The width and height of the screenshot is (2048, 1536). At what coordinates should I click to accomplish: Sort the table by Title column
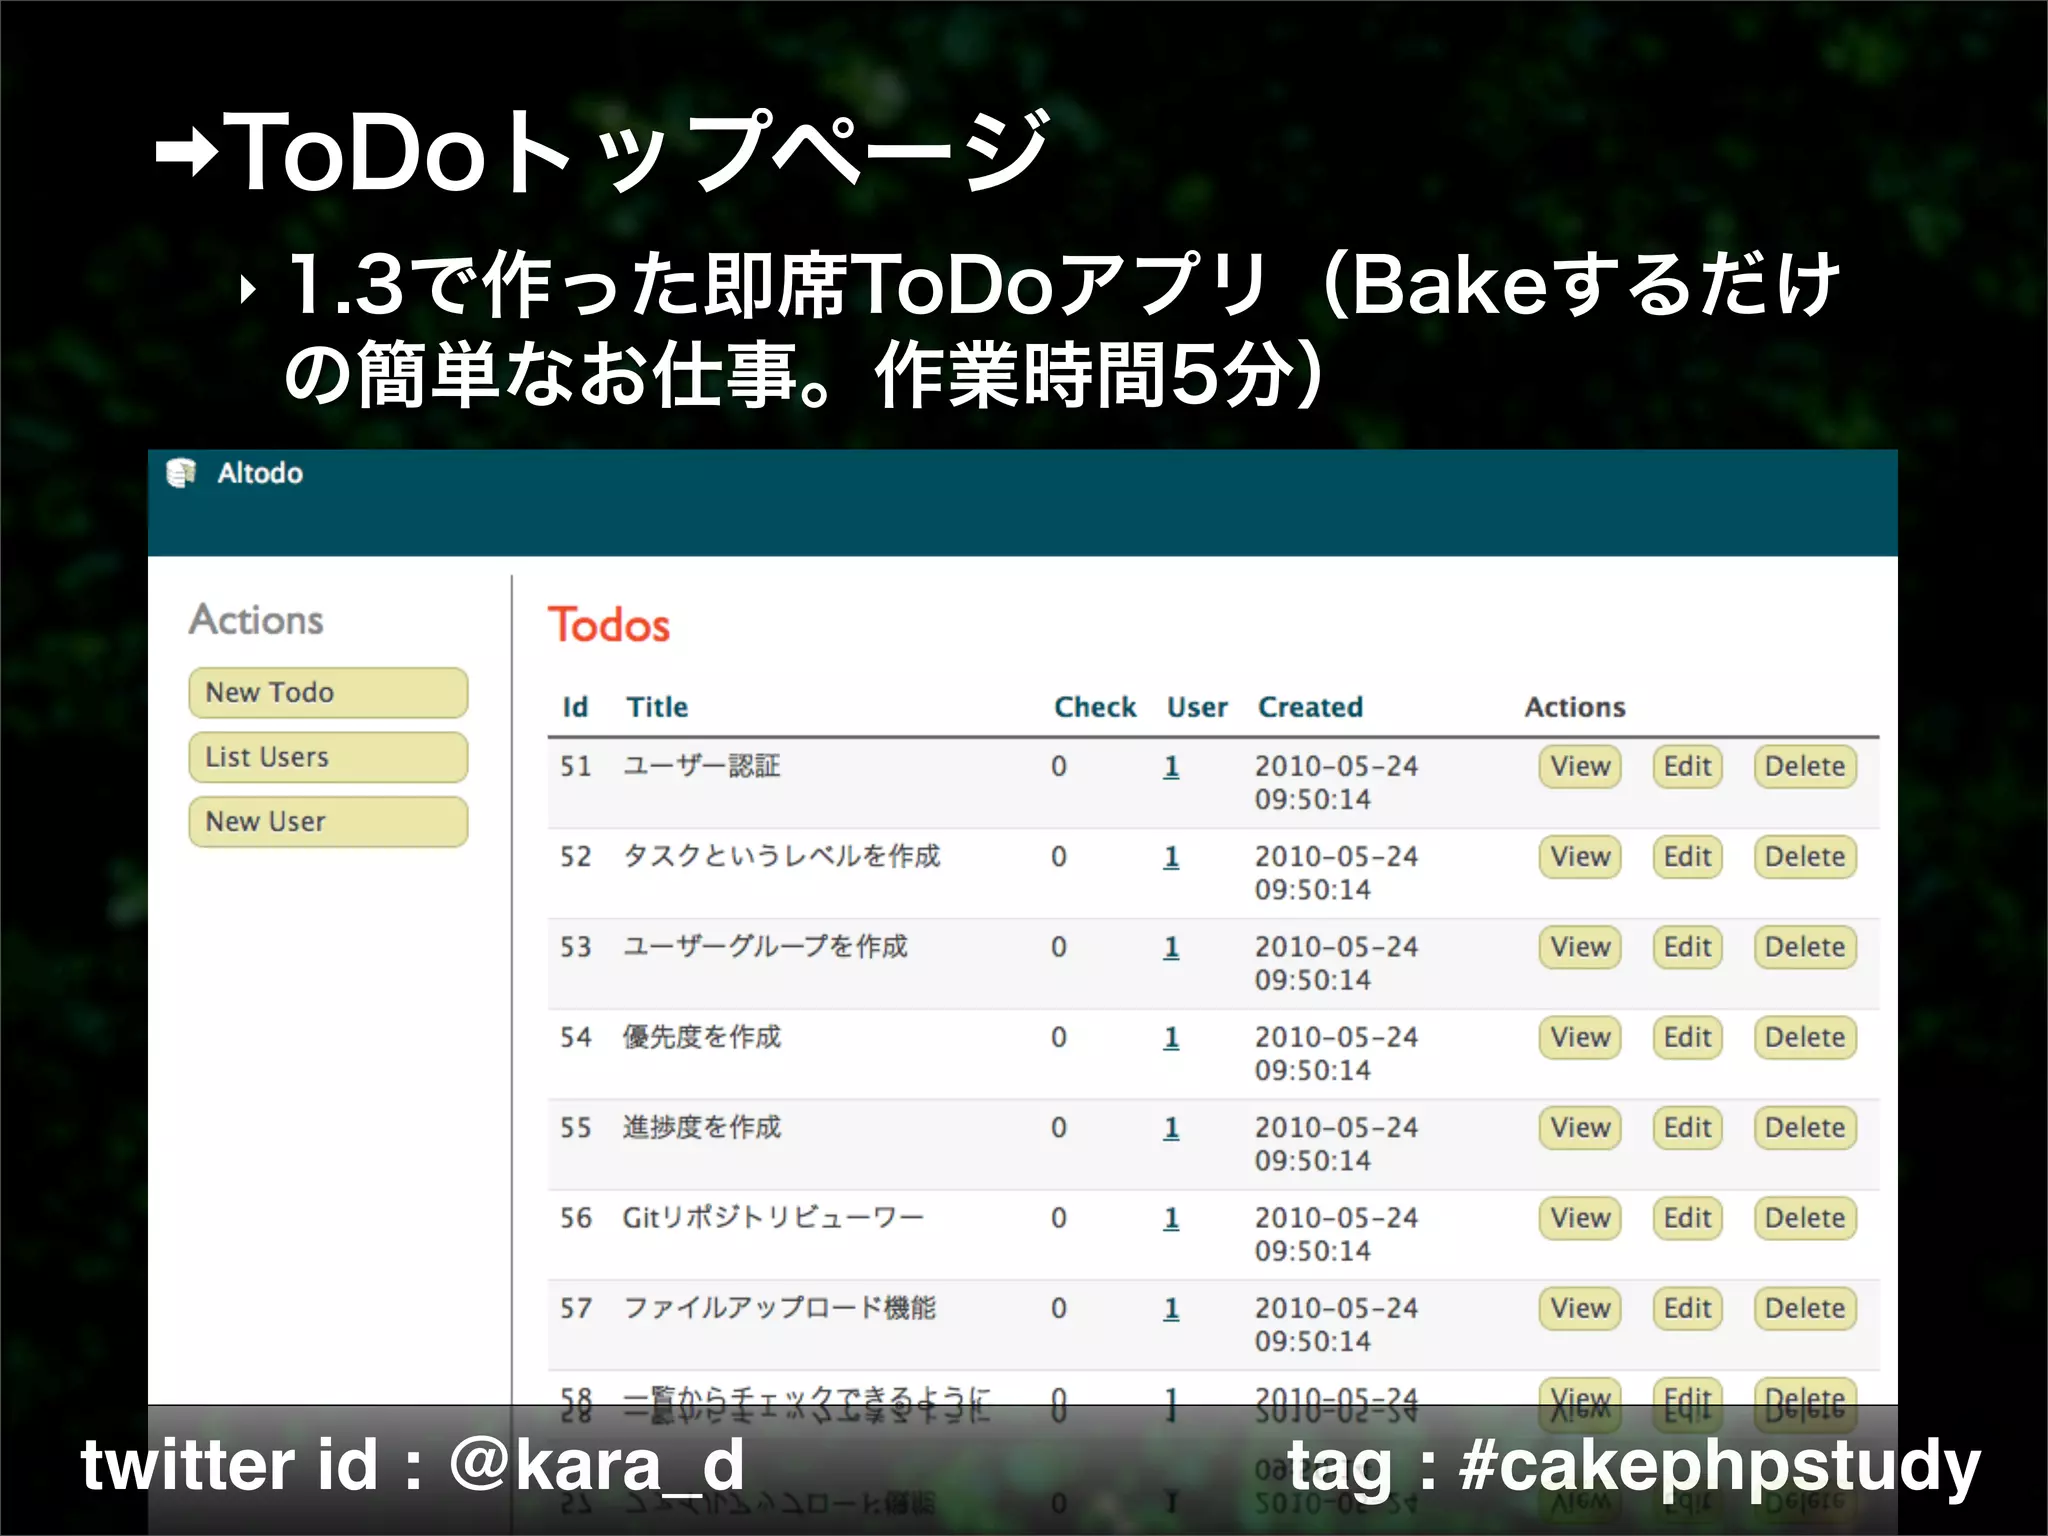657,707
